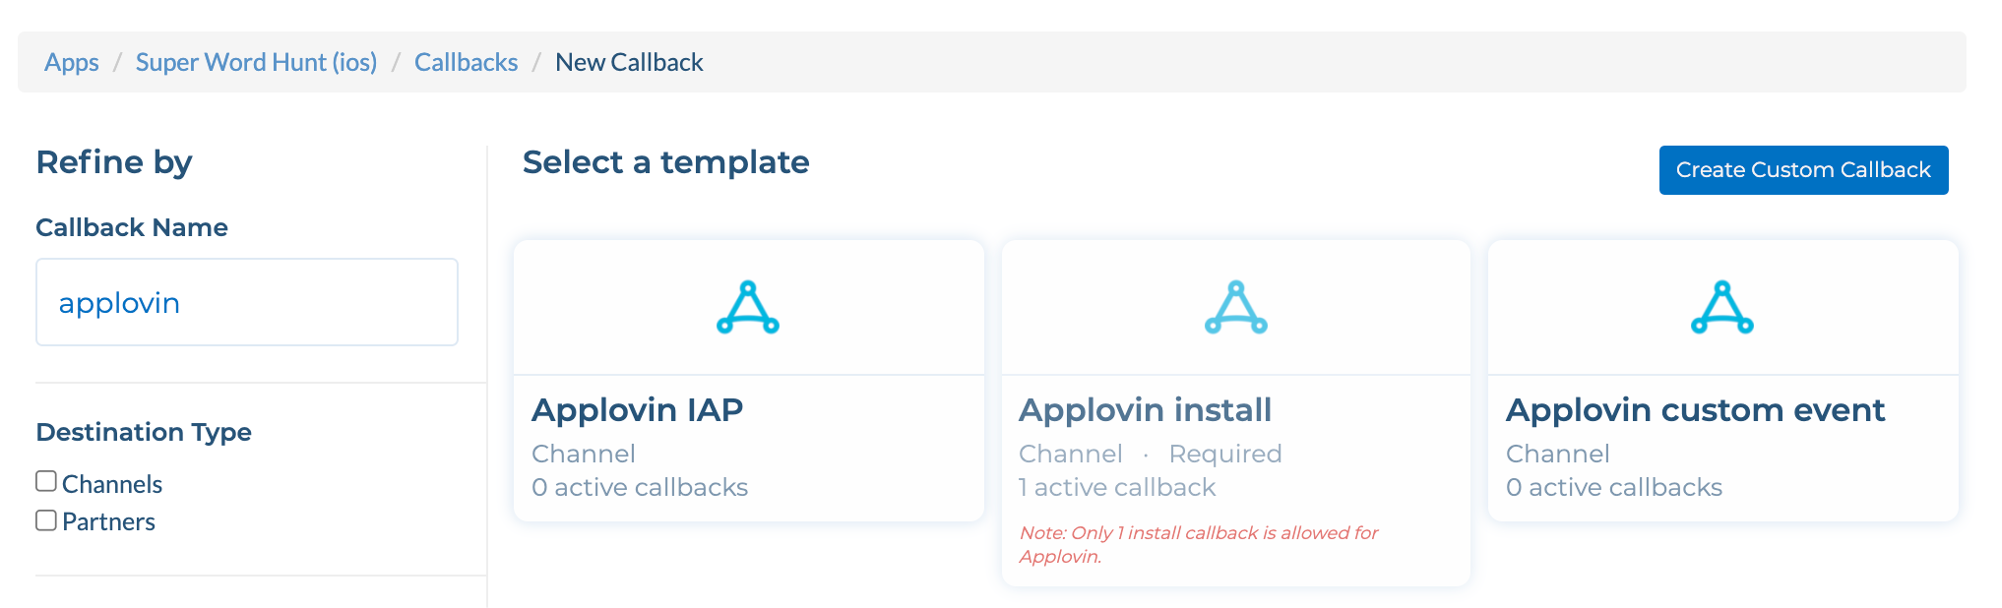
Task: Open Super Word Hunt (ios) breadcrumb link
Action: pos(256,62)
